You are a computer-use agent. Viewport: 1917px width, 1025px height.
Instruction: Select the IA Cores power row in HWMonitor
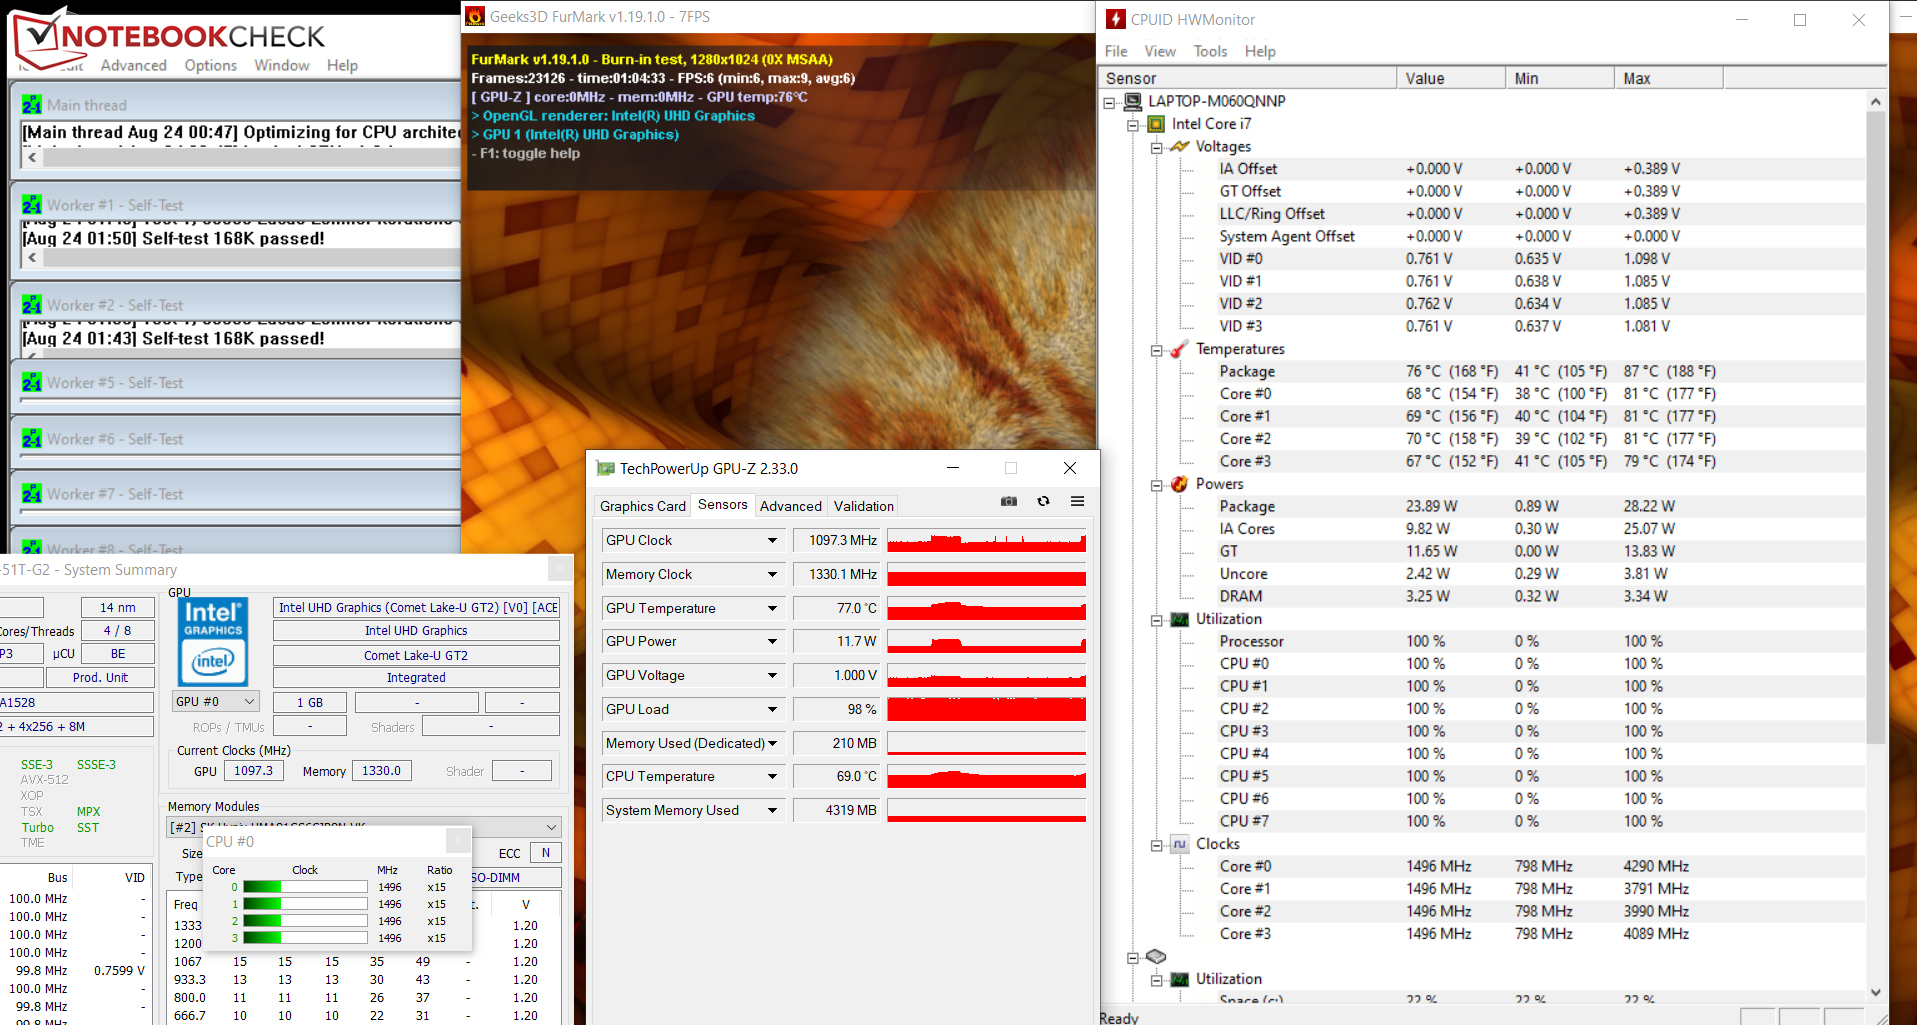tap(1482, 529)
